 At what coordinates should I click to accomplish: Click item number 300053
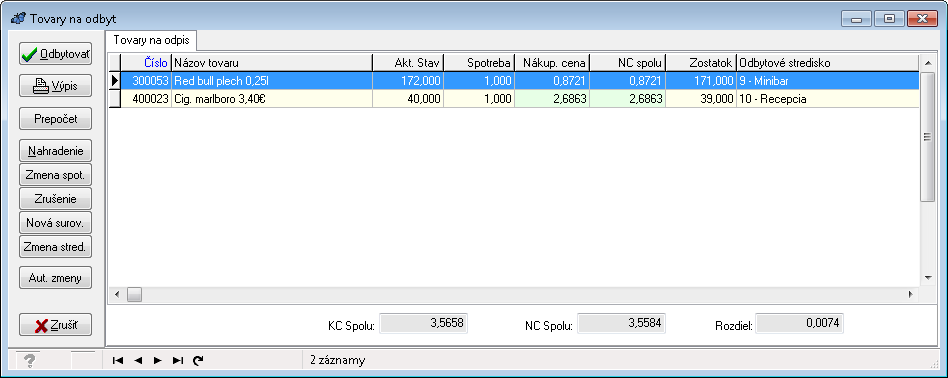(146, 81)
